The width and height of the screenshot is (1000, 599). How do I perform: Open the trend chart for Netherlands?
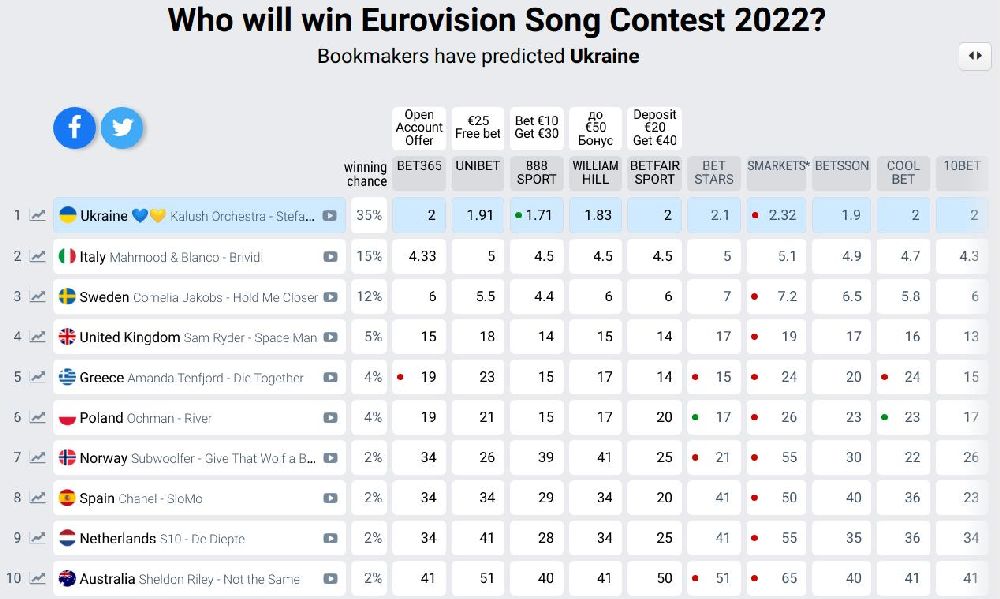[38, 538]
